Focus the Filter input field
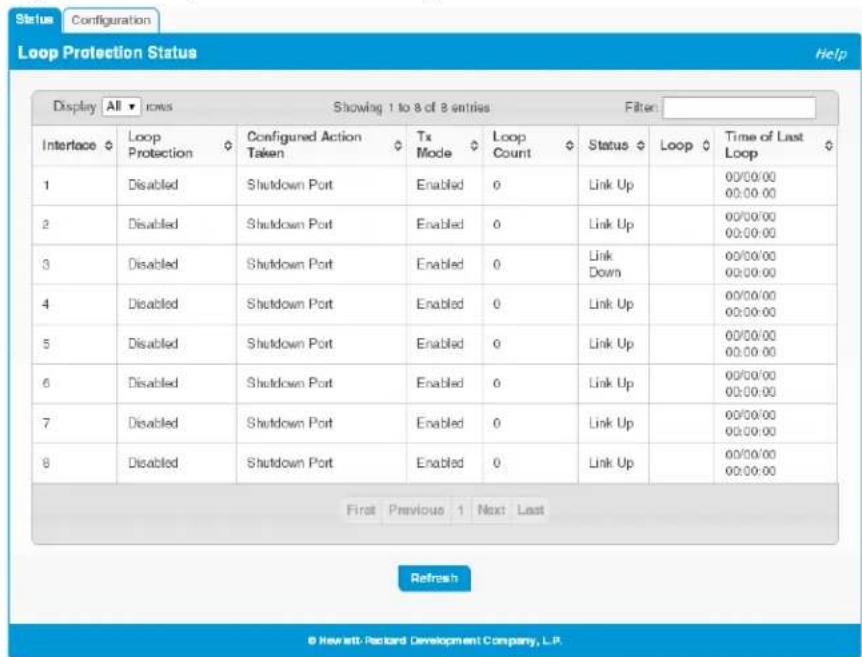Screen dimensions: 862x657 (x=739, y=108)
